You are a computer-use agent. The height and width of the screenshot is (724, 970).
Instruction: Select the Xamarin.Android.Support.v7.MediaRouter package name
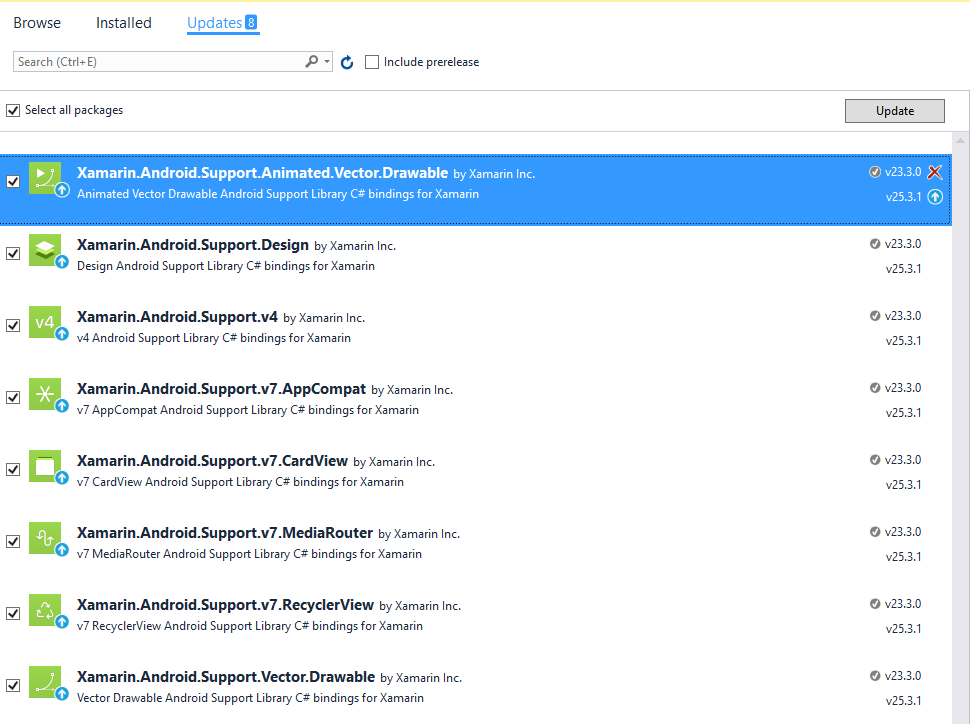[225, 533]
